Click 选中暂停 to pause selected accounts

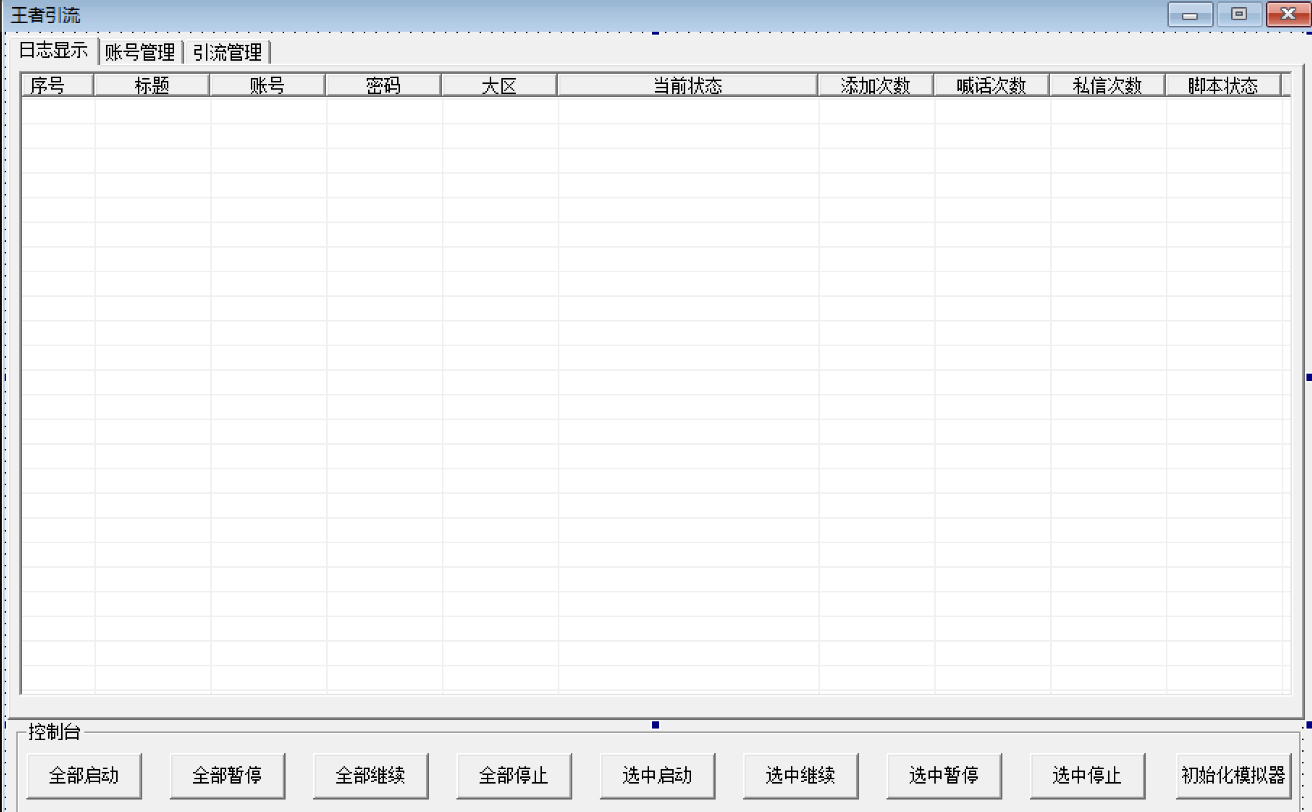tap(943, 775)
